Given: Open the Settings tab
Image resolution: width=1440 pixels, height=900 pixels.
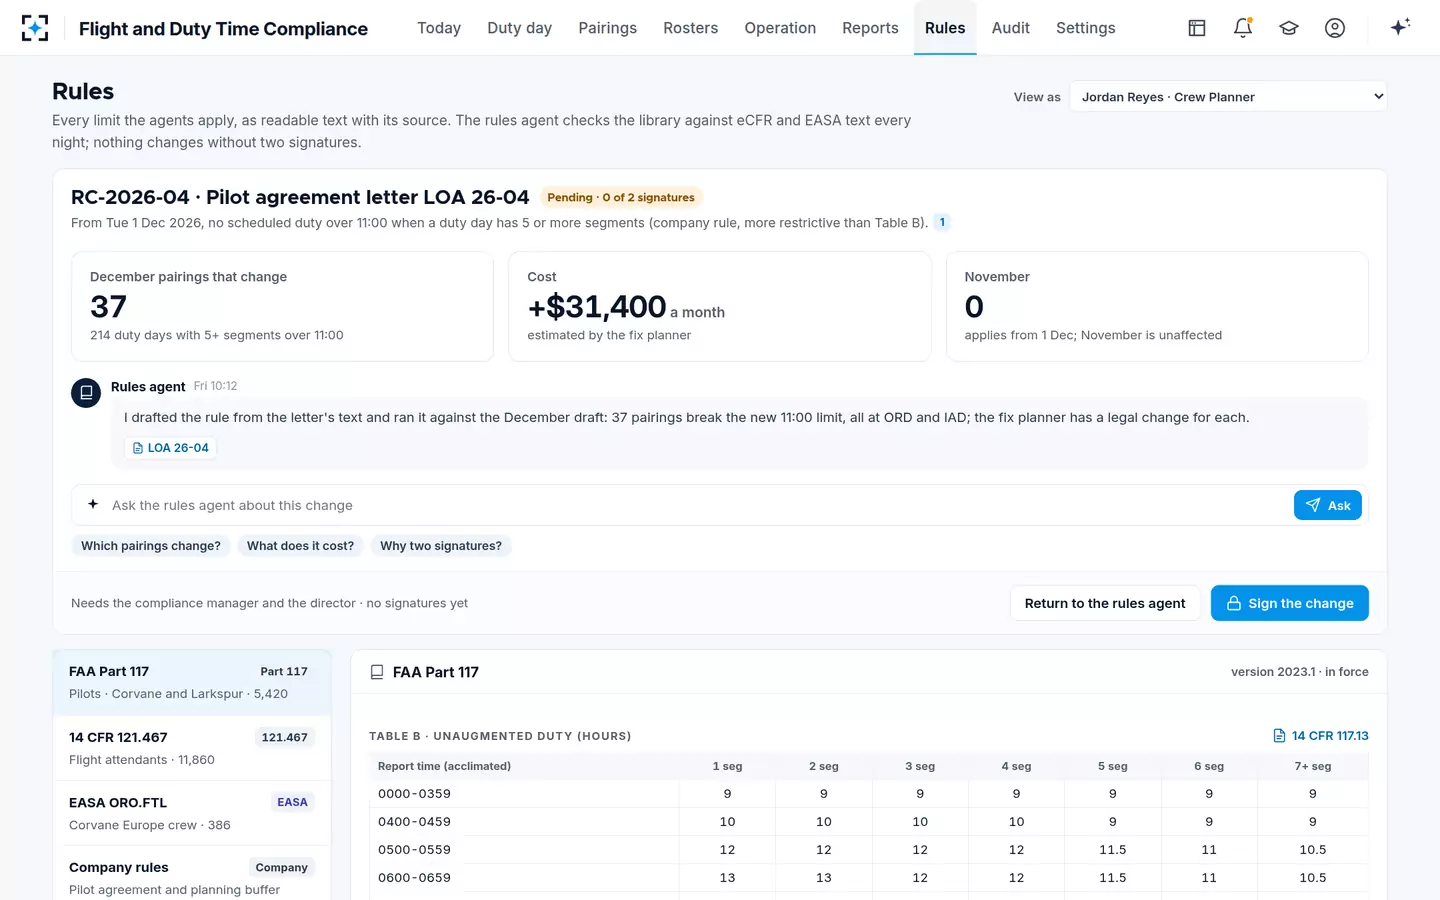Looking at the screenshot, I should (1085, 28).
